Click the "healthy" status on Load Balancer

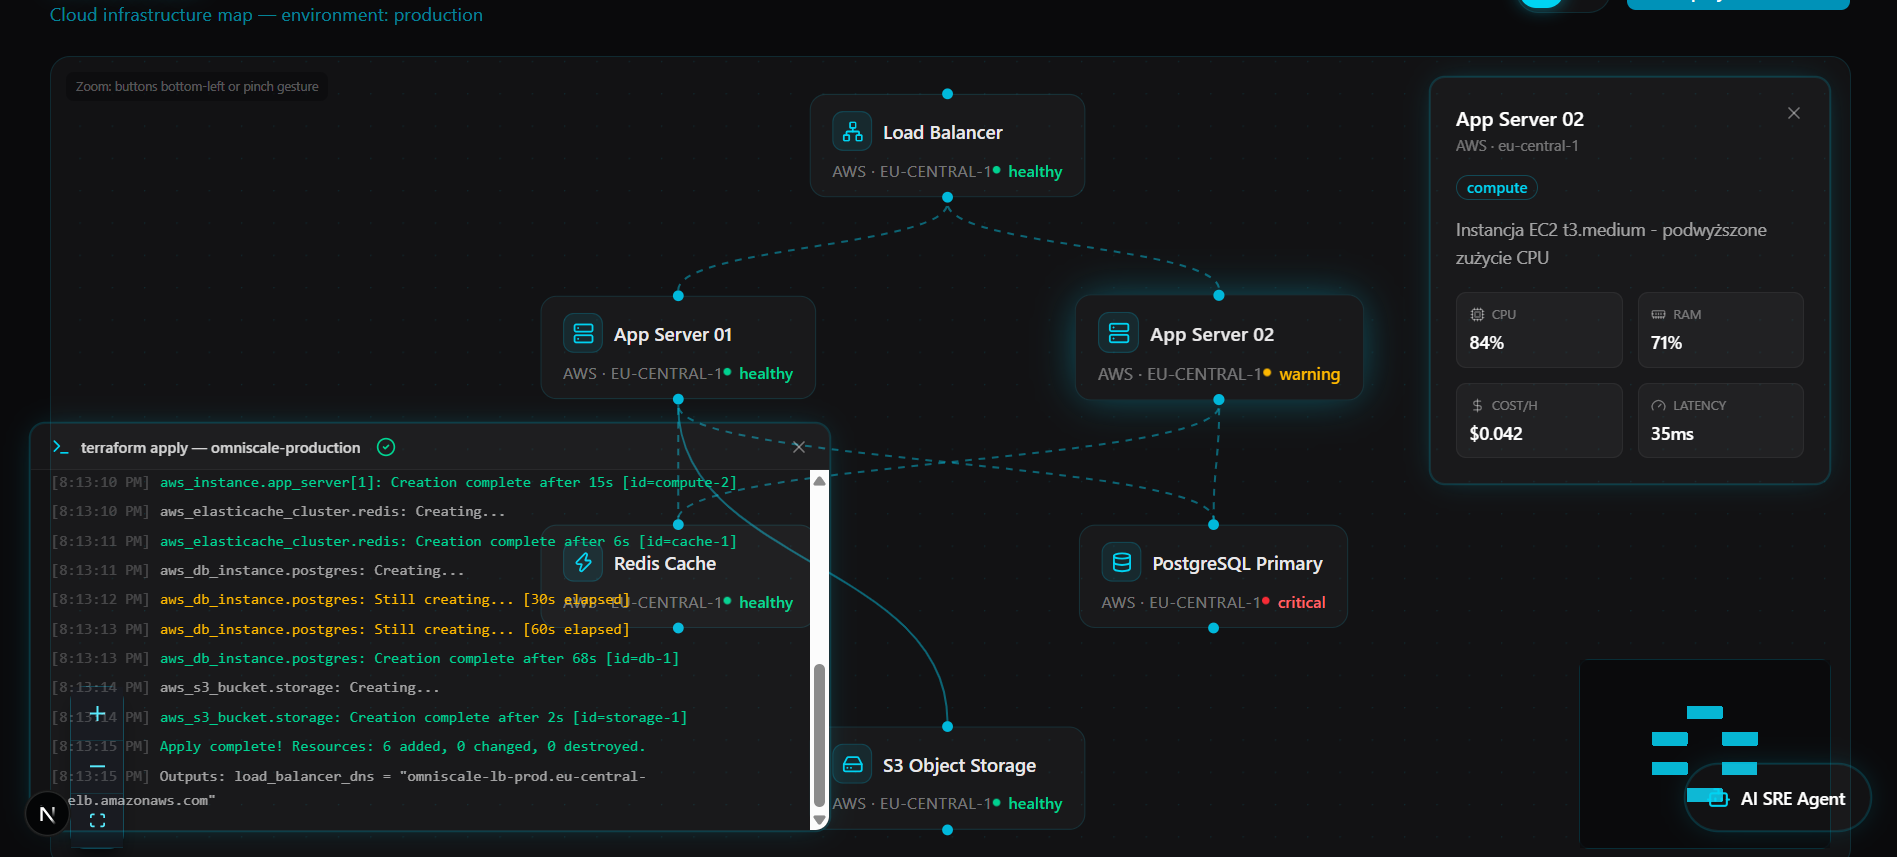(1035, 171)
